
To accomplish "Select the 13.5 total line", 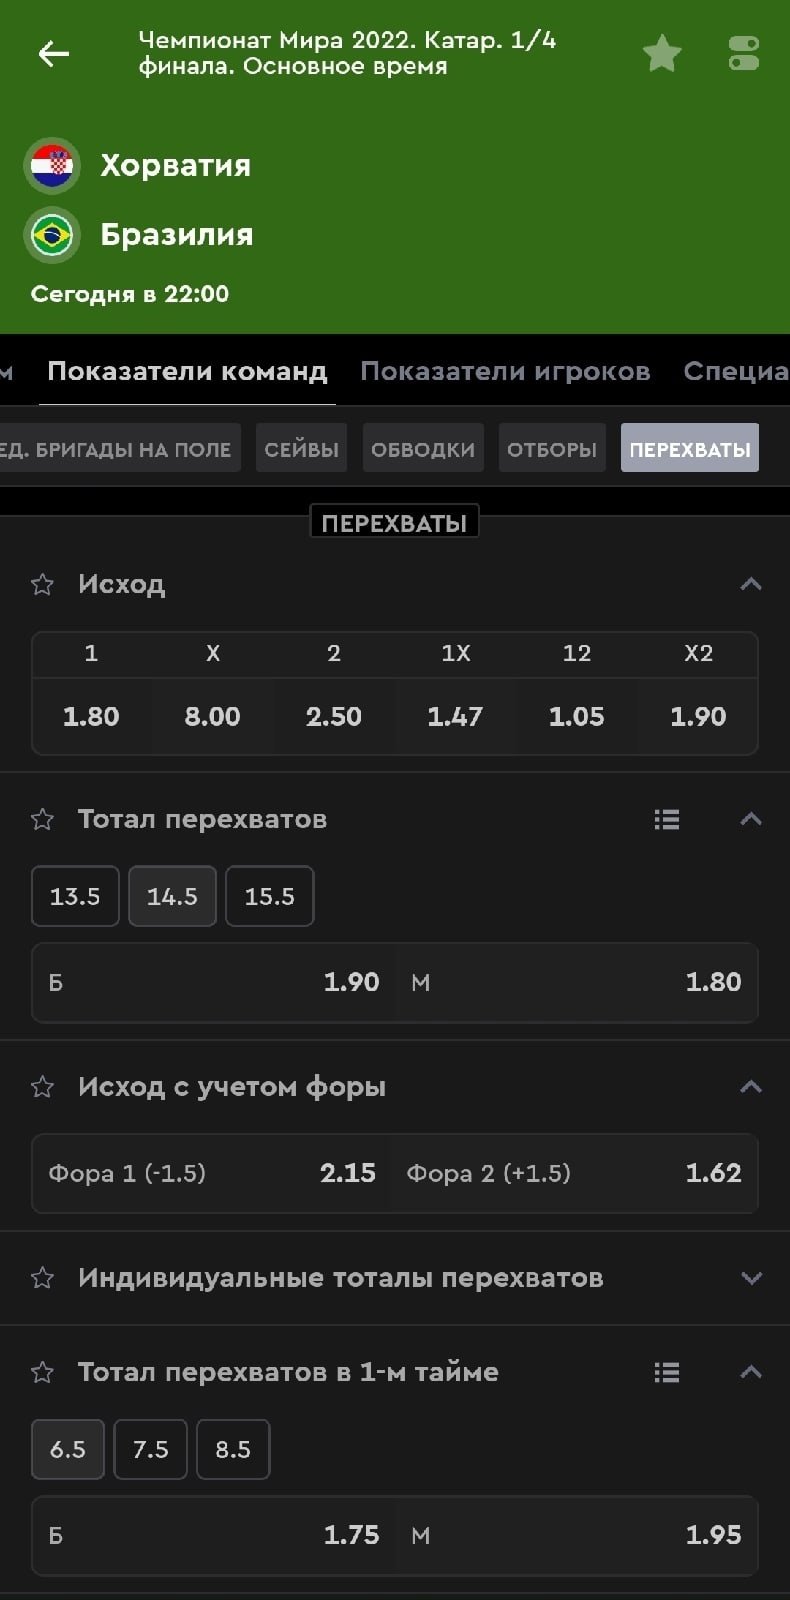I will [x=75, y=896].
